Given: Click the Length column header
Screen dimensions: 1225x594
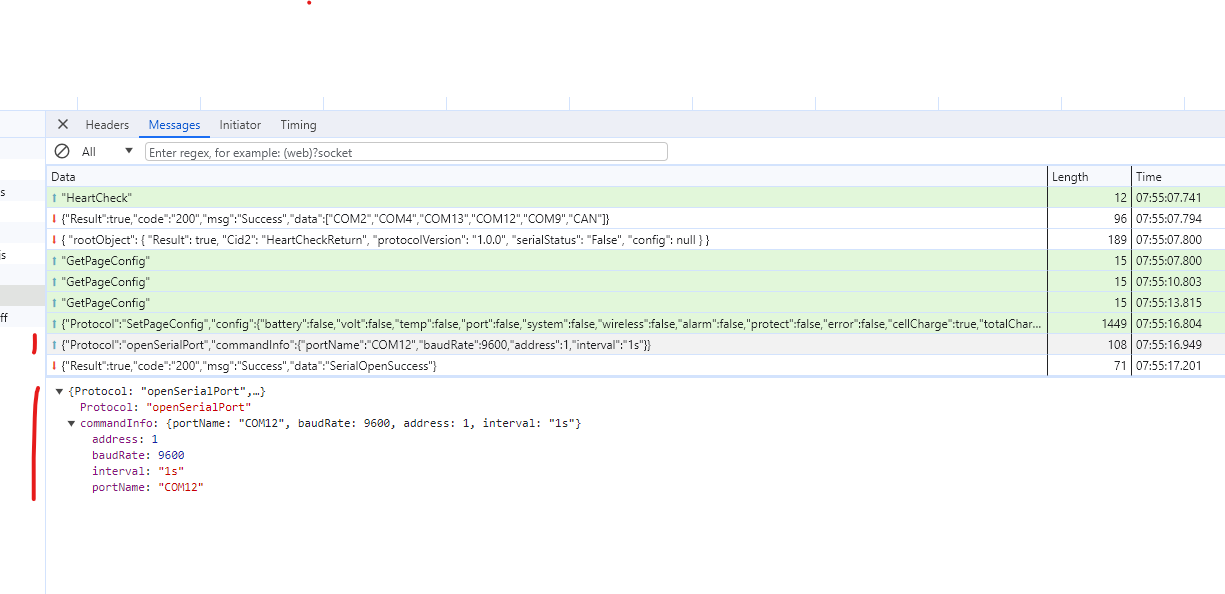Looking at the screenshot, I should pyautogui.click(x=1089, y=177).
